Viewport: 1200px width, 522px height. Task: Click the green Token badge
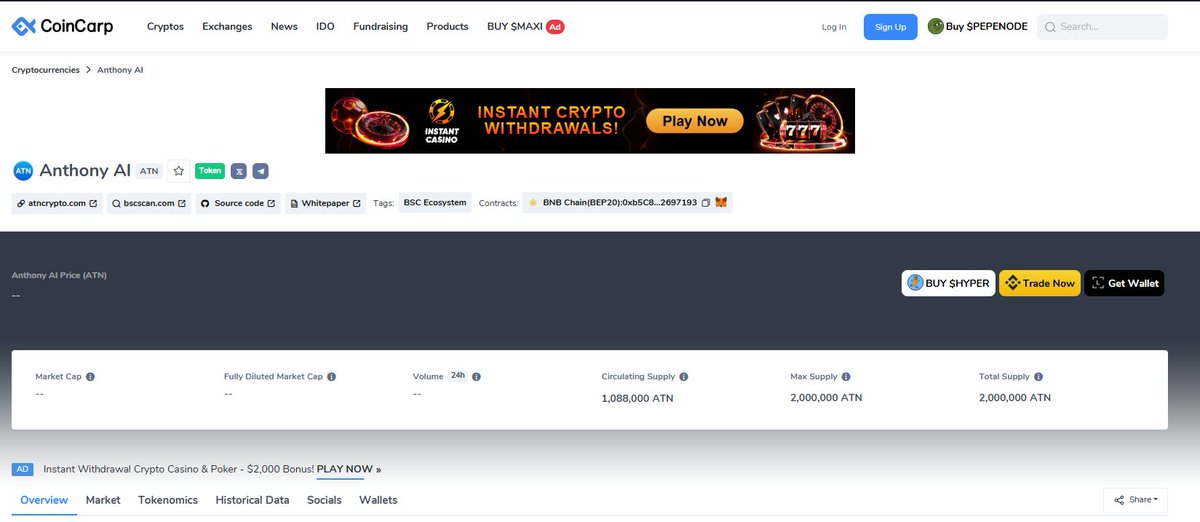pos(210,171)
